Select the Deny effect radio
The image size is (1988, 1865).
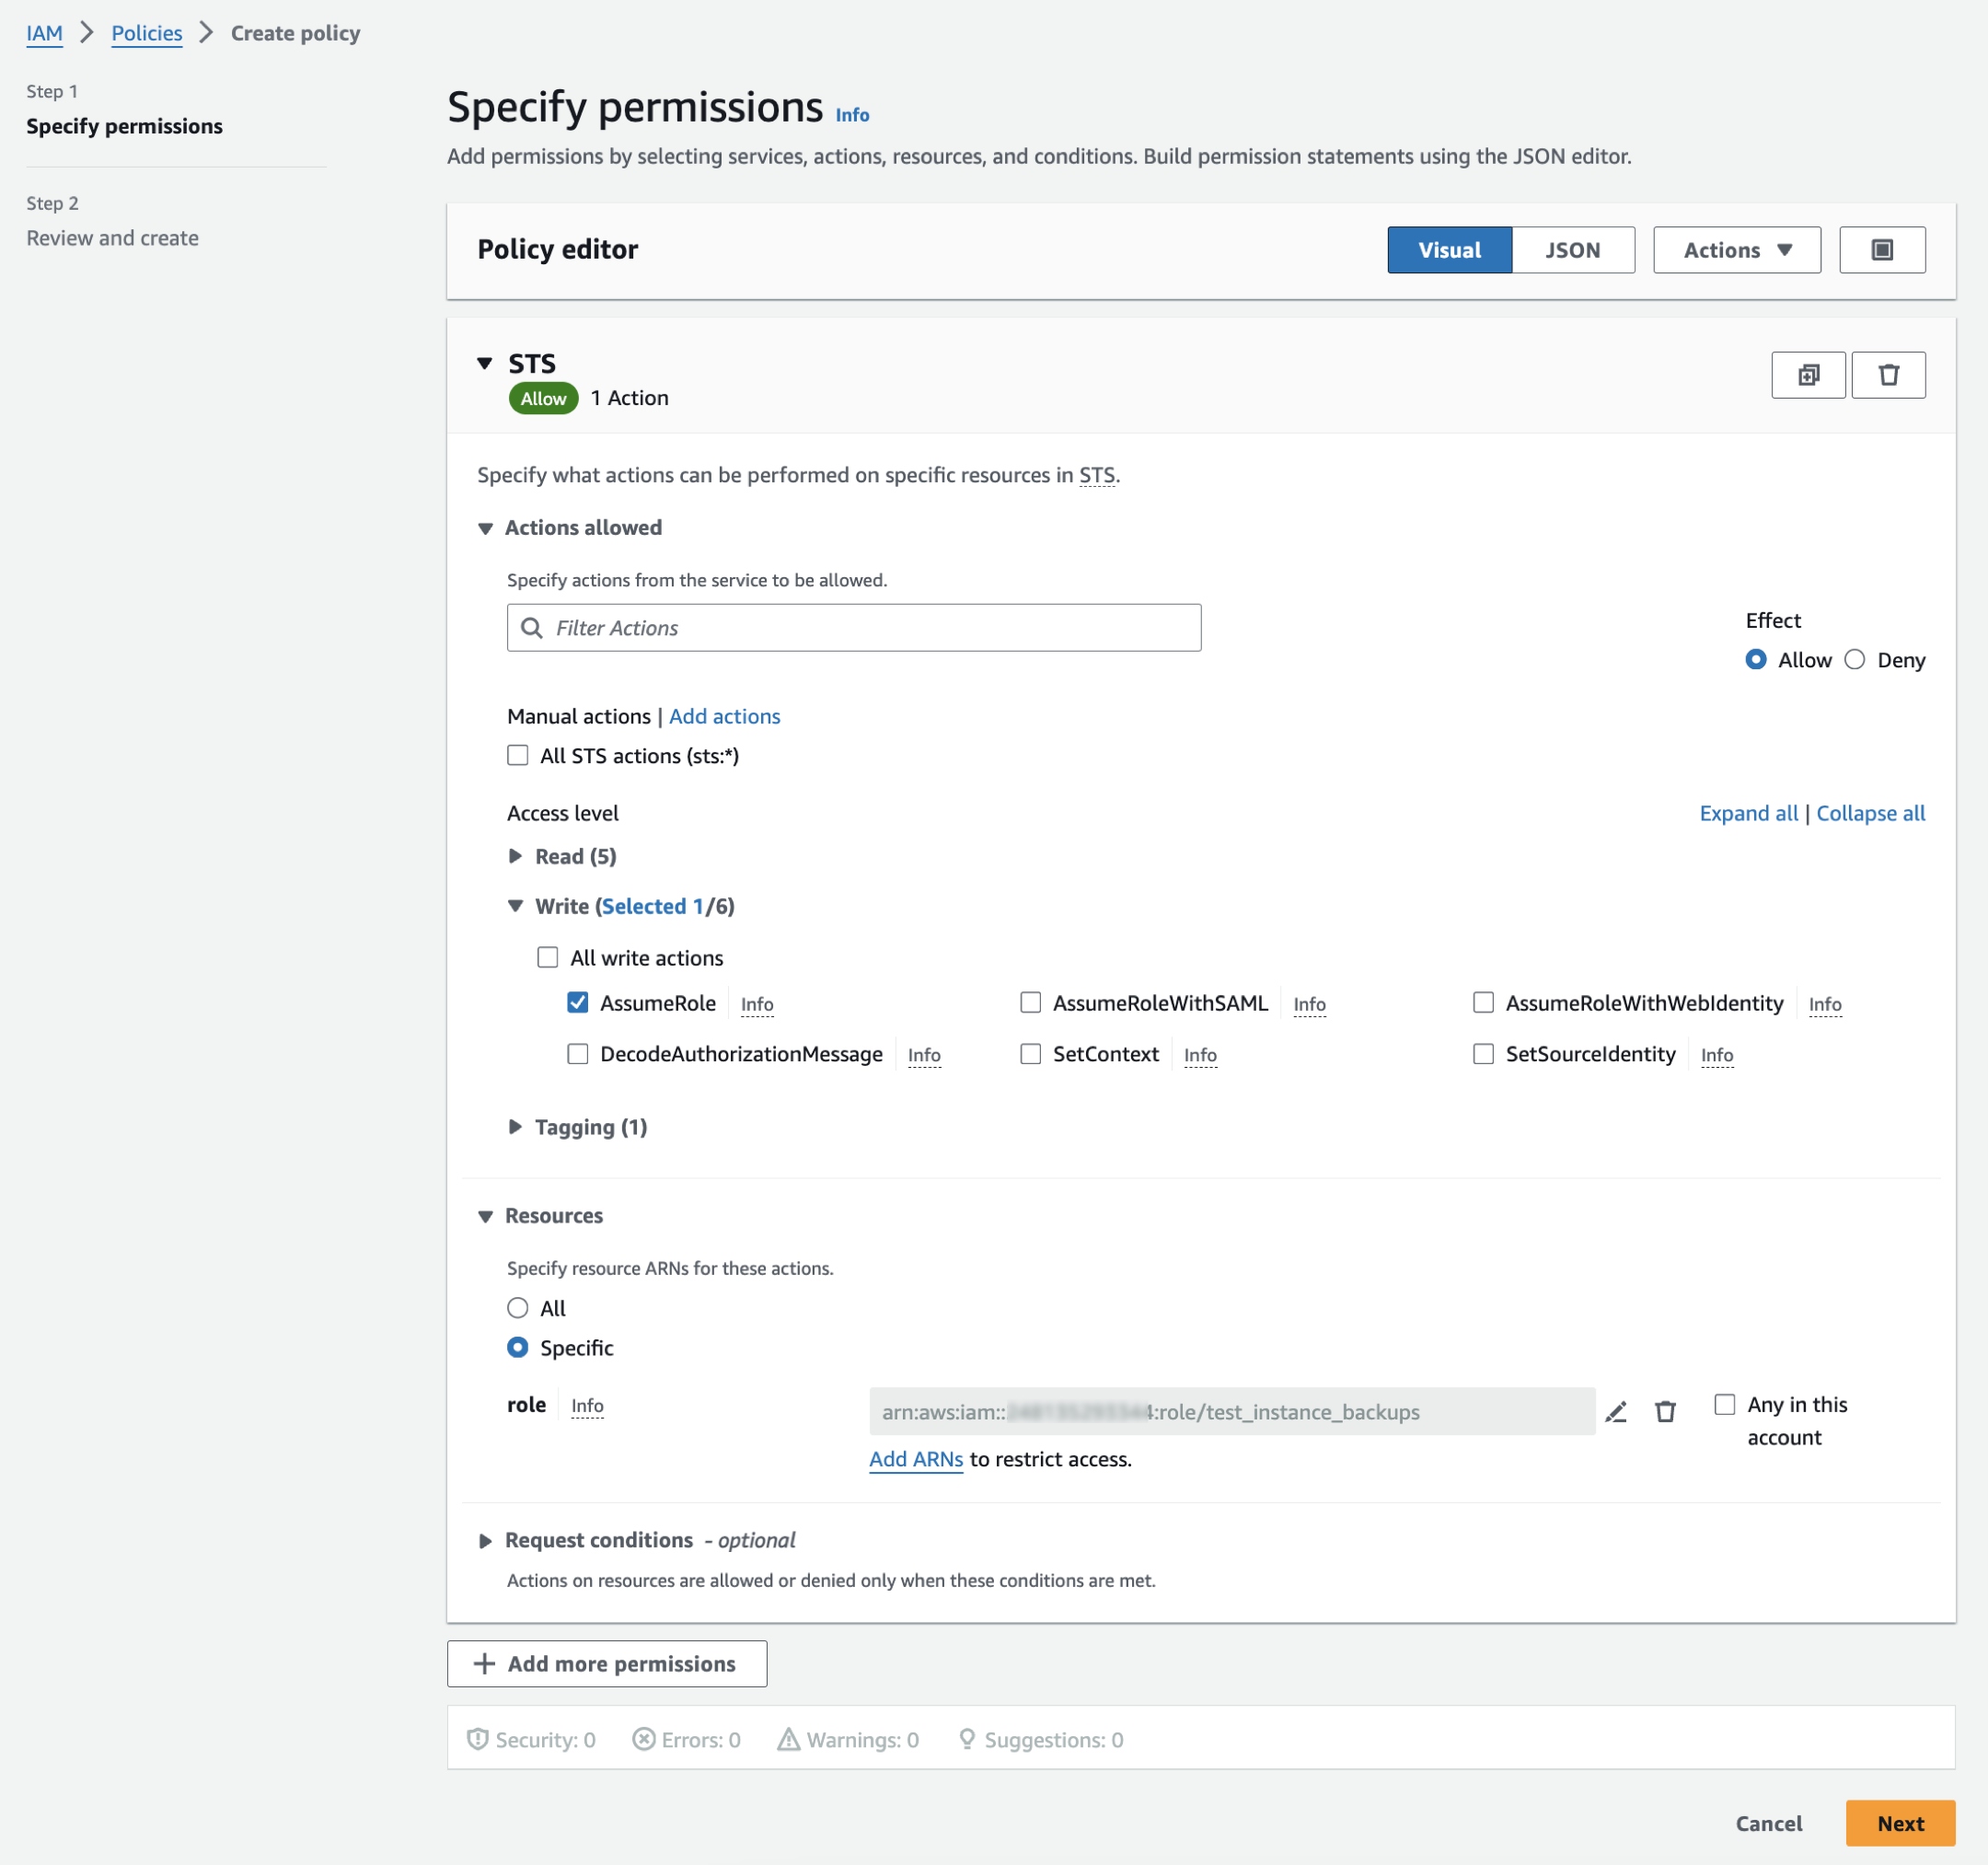coord(1854,659)
